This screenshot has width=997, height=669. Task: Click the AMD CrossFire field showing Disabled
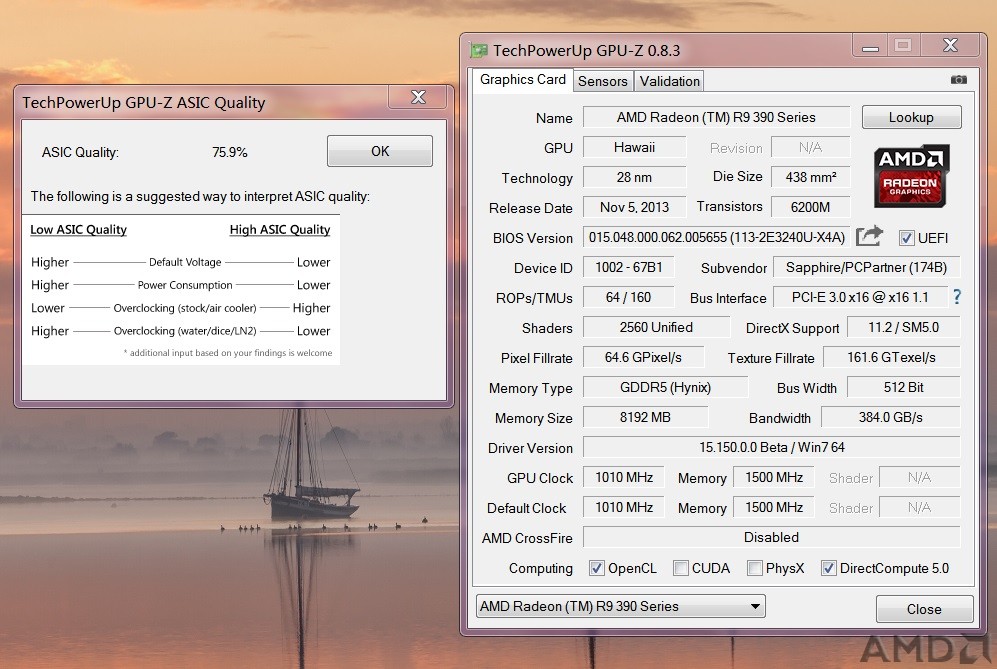pos(771,537)
